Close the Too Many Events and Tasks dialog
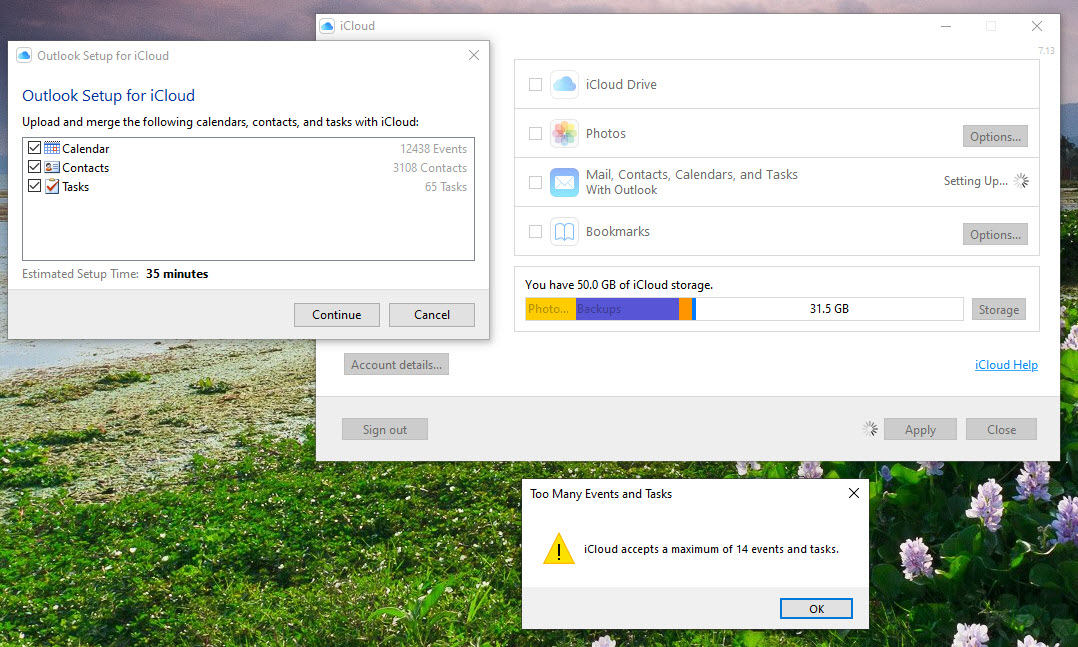The image size is (1078, 647). coord(854,493)
